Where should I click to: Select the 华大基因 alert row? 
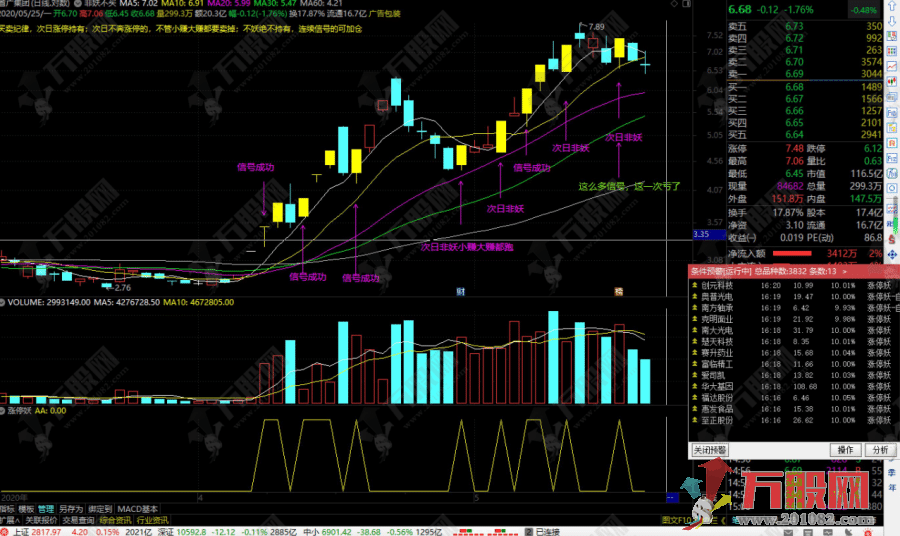pos(794,386)
